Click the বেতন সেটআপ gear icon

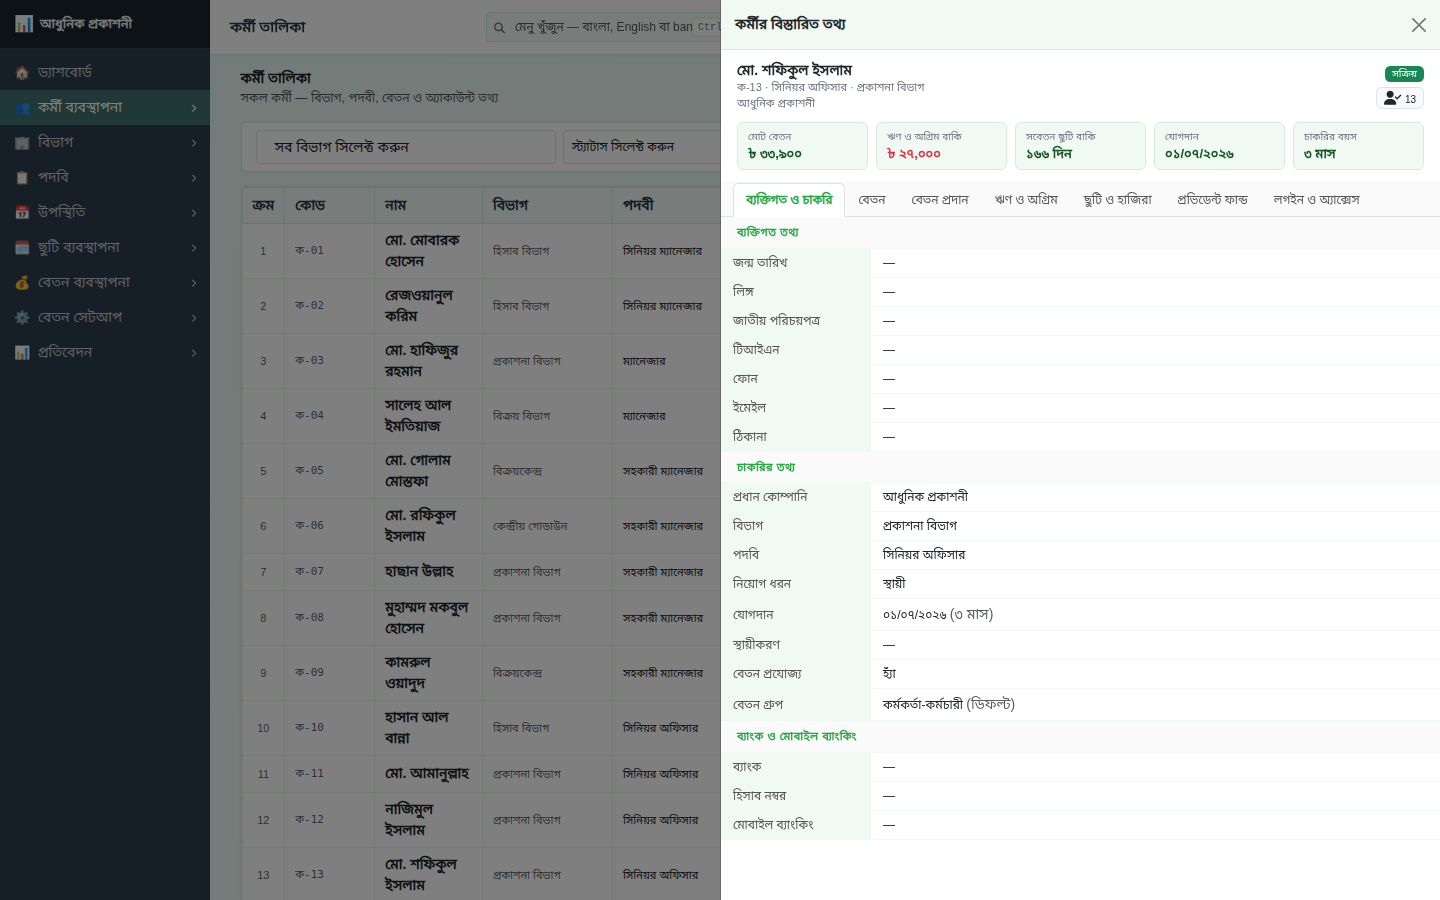(22, 318)
